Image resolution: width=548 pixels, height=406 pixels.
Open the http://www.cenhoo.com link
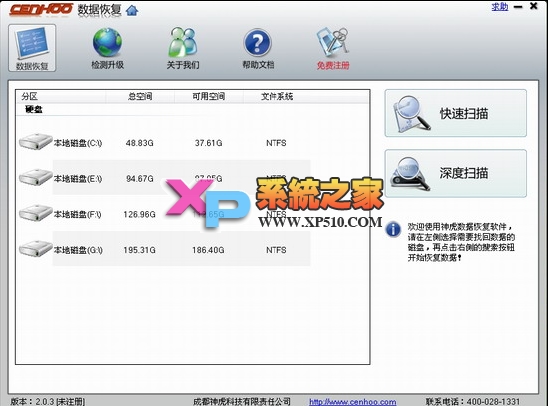[353, 402]
